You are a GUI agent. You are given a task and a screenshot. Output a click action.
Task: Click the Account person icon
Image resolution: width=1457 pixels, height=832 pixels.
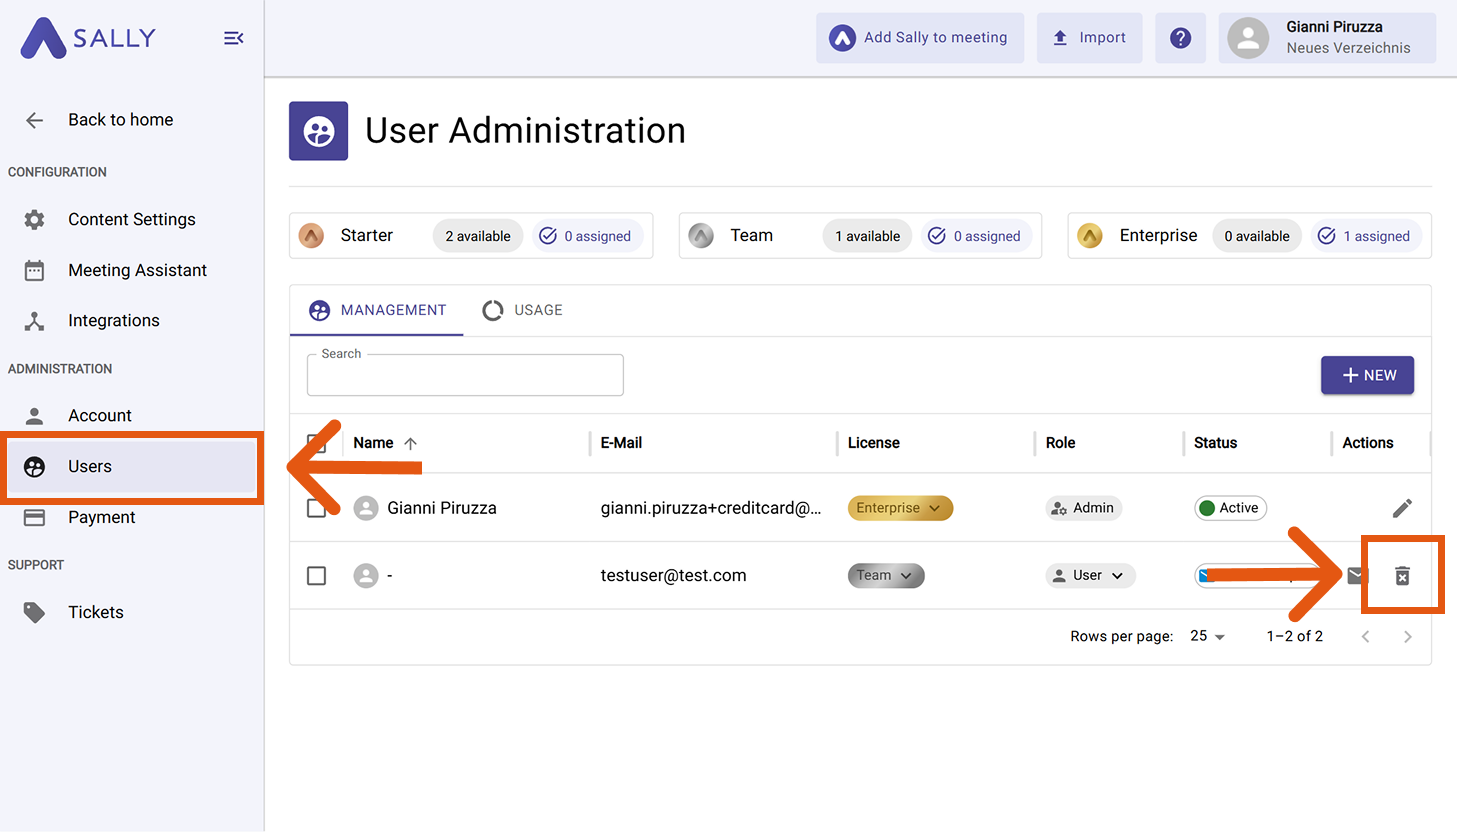click(x=34, y=415)
